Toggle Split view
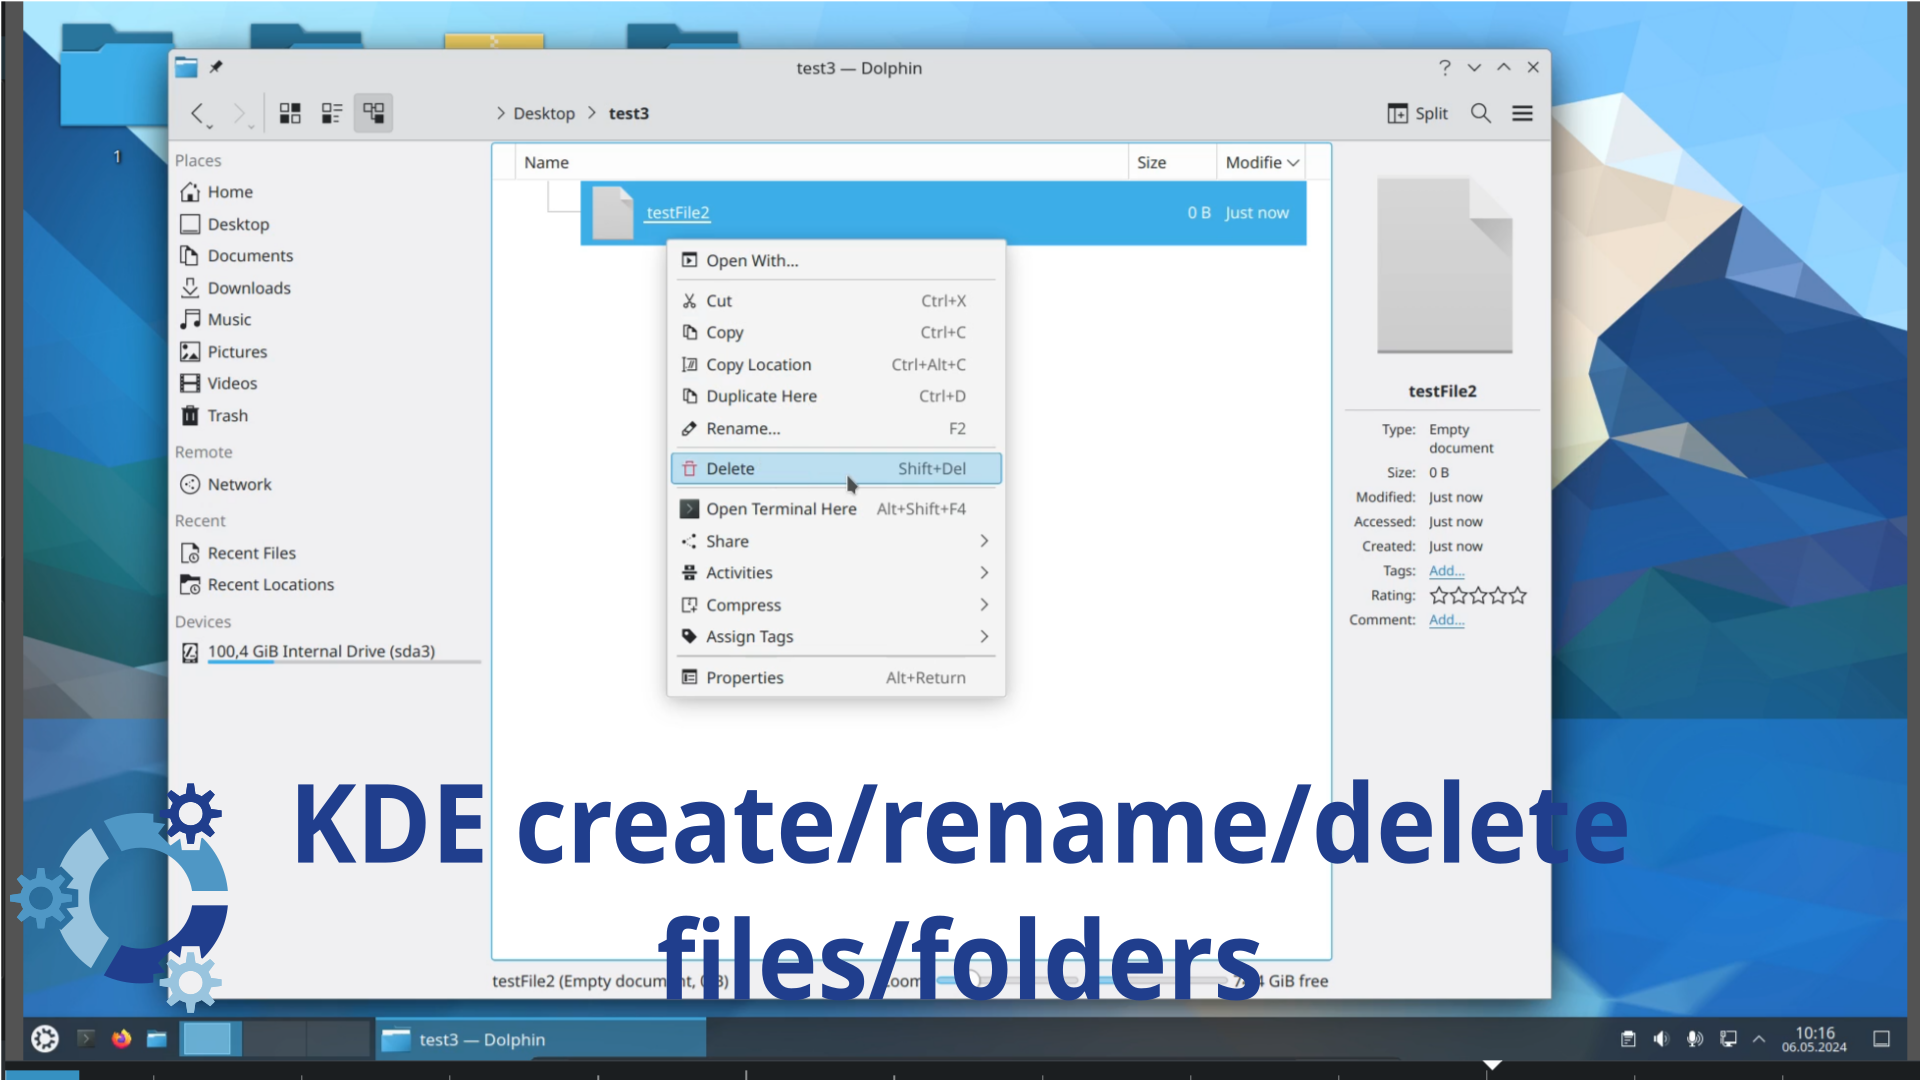Image resolution: width=1920 pixels, height=1080 pixels. tap(1417, 113)
